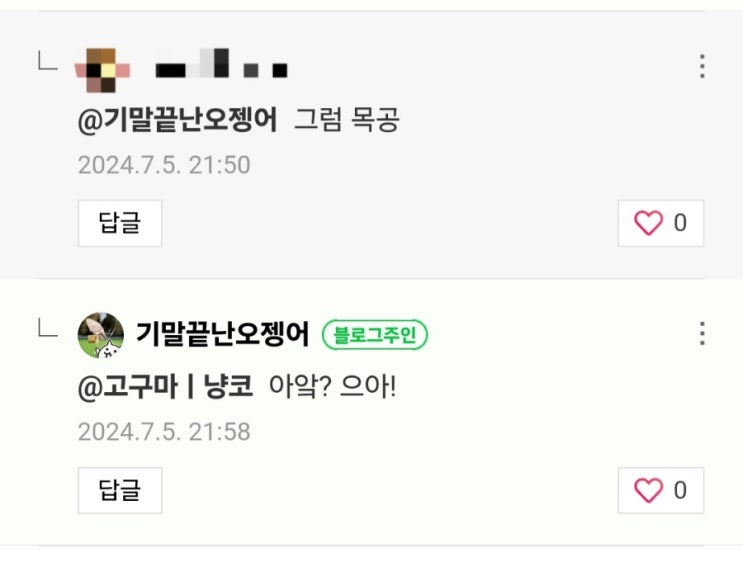Click the green 블로그주인 badge
743x562 pixels.
click(375, 335)
